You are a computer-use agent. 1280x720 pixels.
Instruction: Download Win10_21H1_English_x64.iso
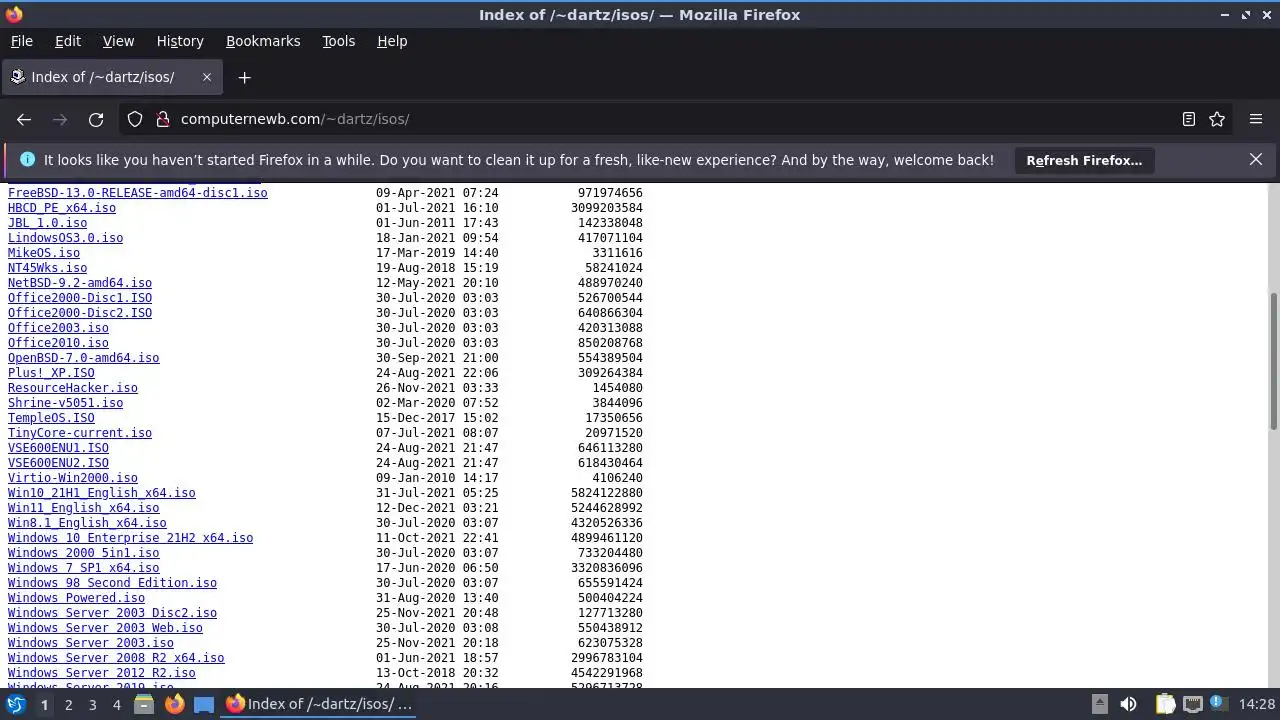pos(102,493)
